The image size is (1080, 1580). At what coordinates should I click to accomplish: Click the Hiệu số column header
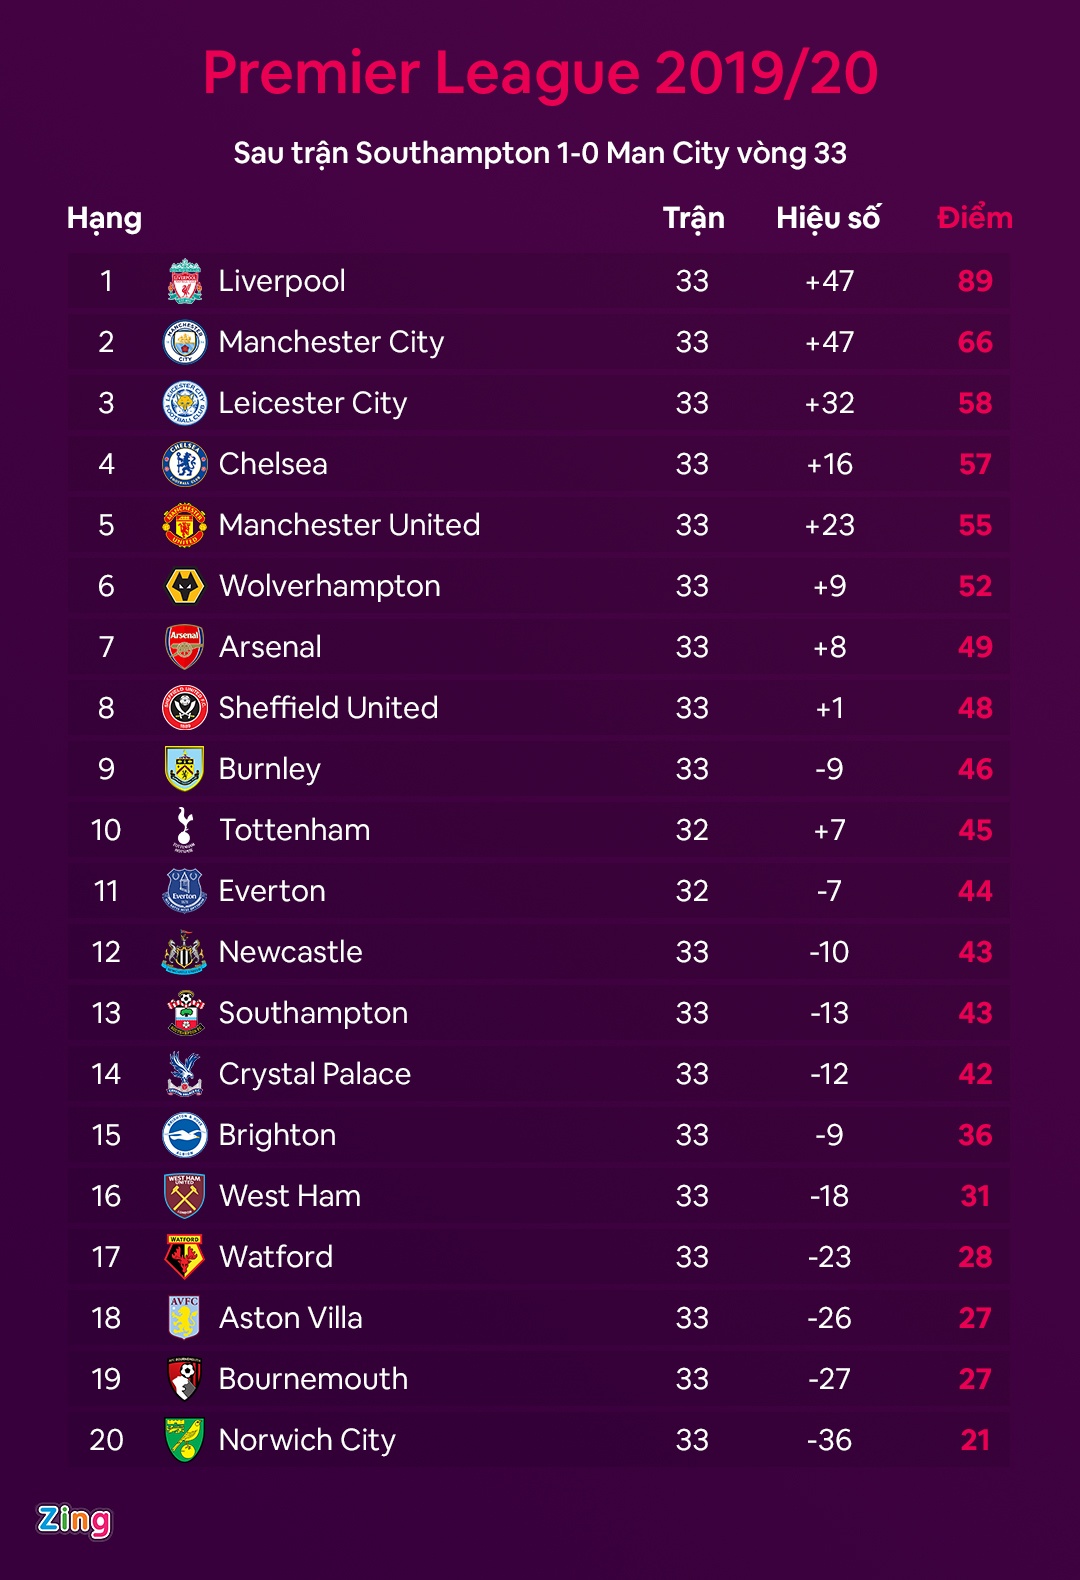point(828,218)
